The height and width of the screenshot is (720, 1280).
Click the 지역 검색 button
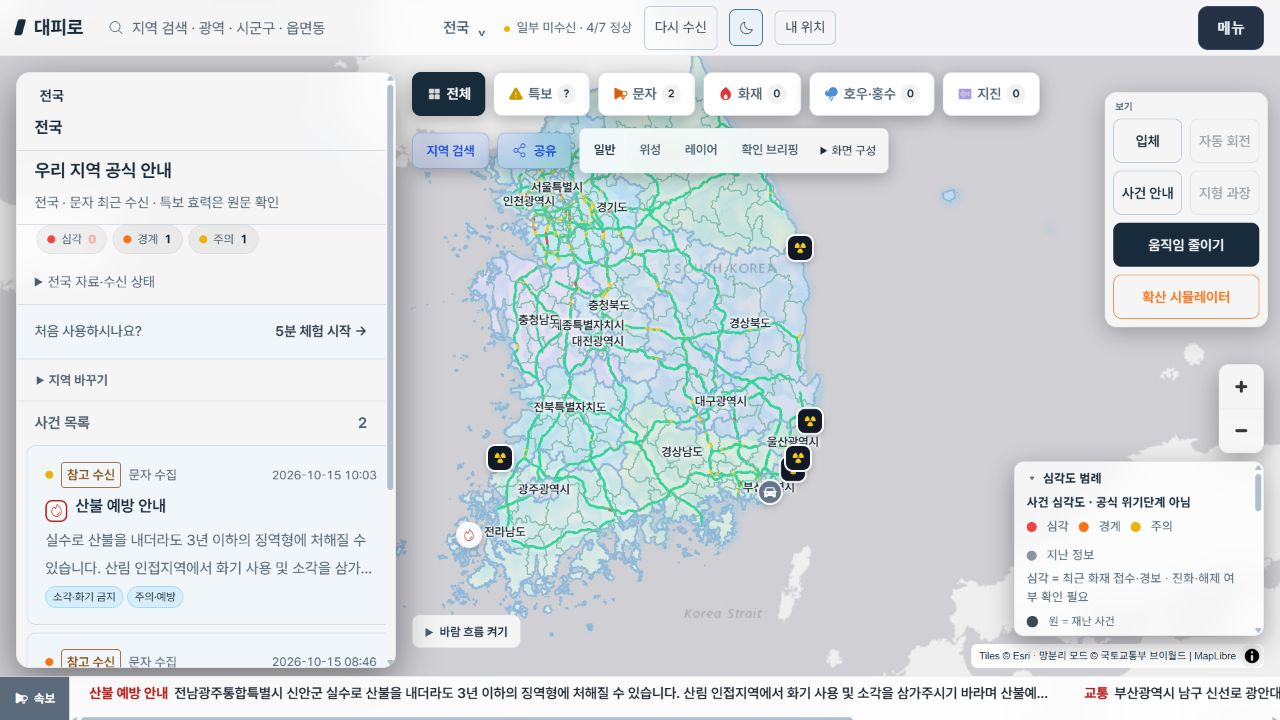[451, 151]
